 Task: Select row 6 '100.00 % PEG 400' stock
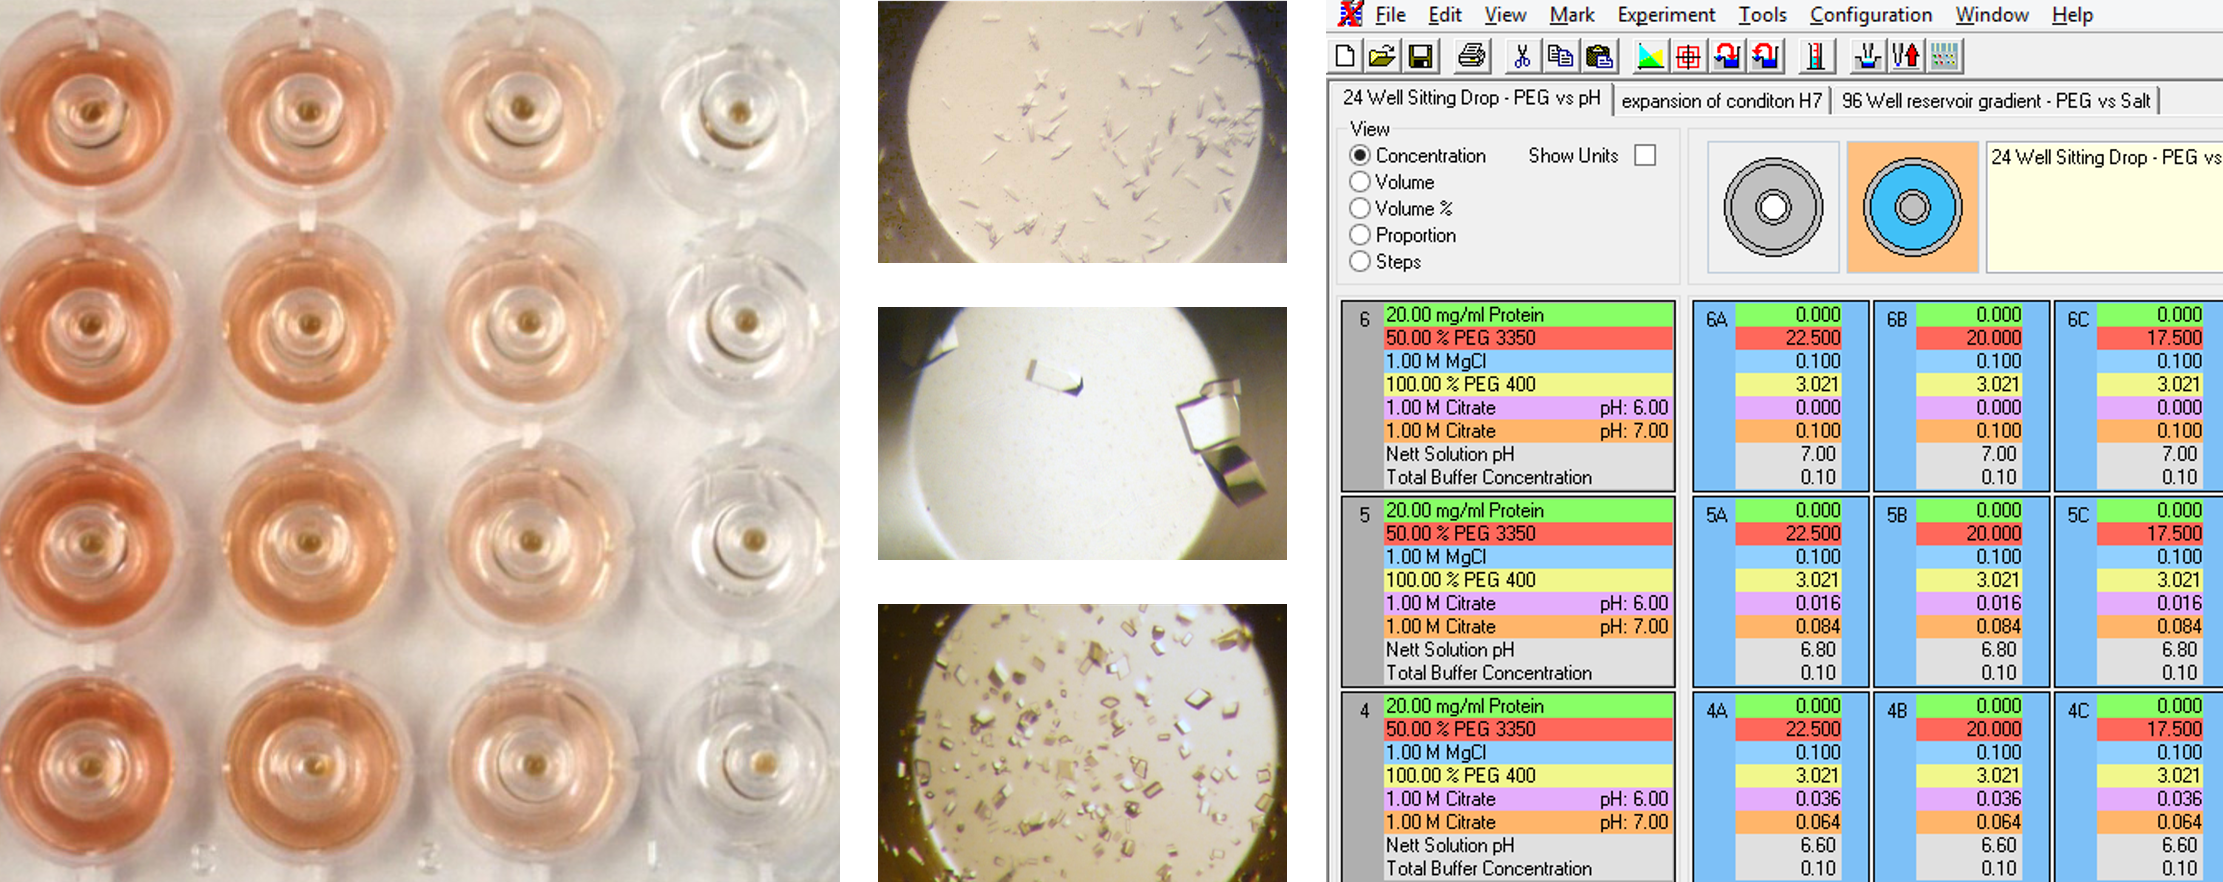(x=1528, y=384)
